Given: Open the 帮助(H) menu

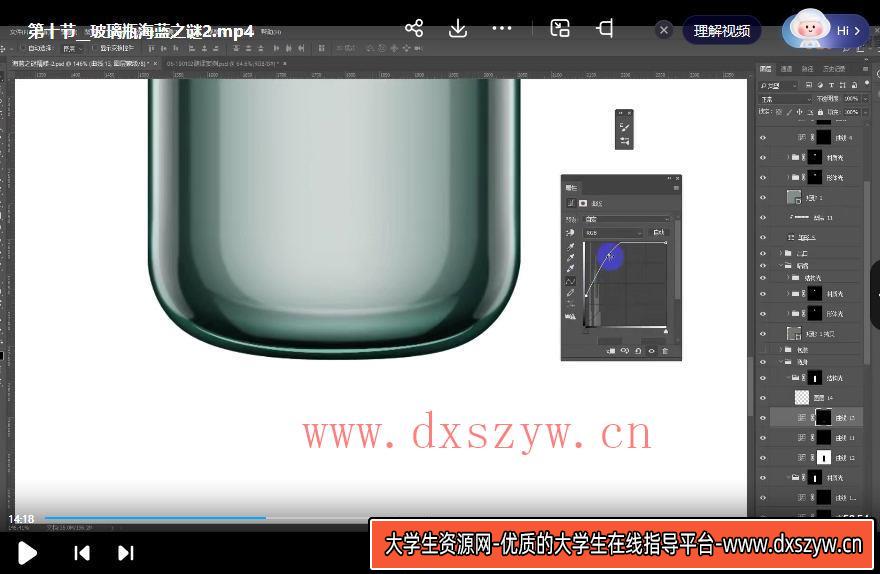Looking at the screenshot, I should click(x=272, y=32).
